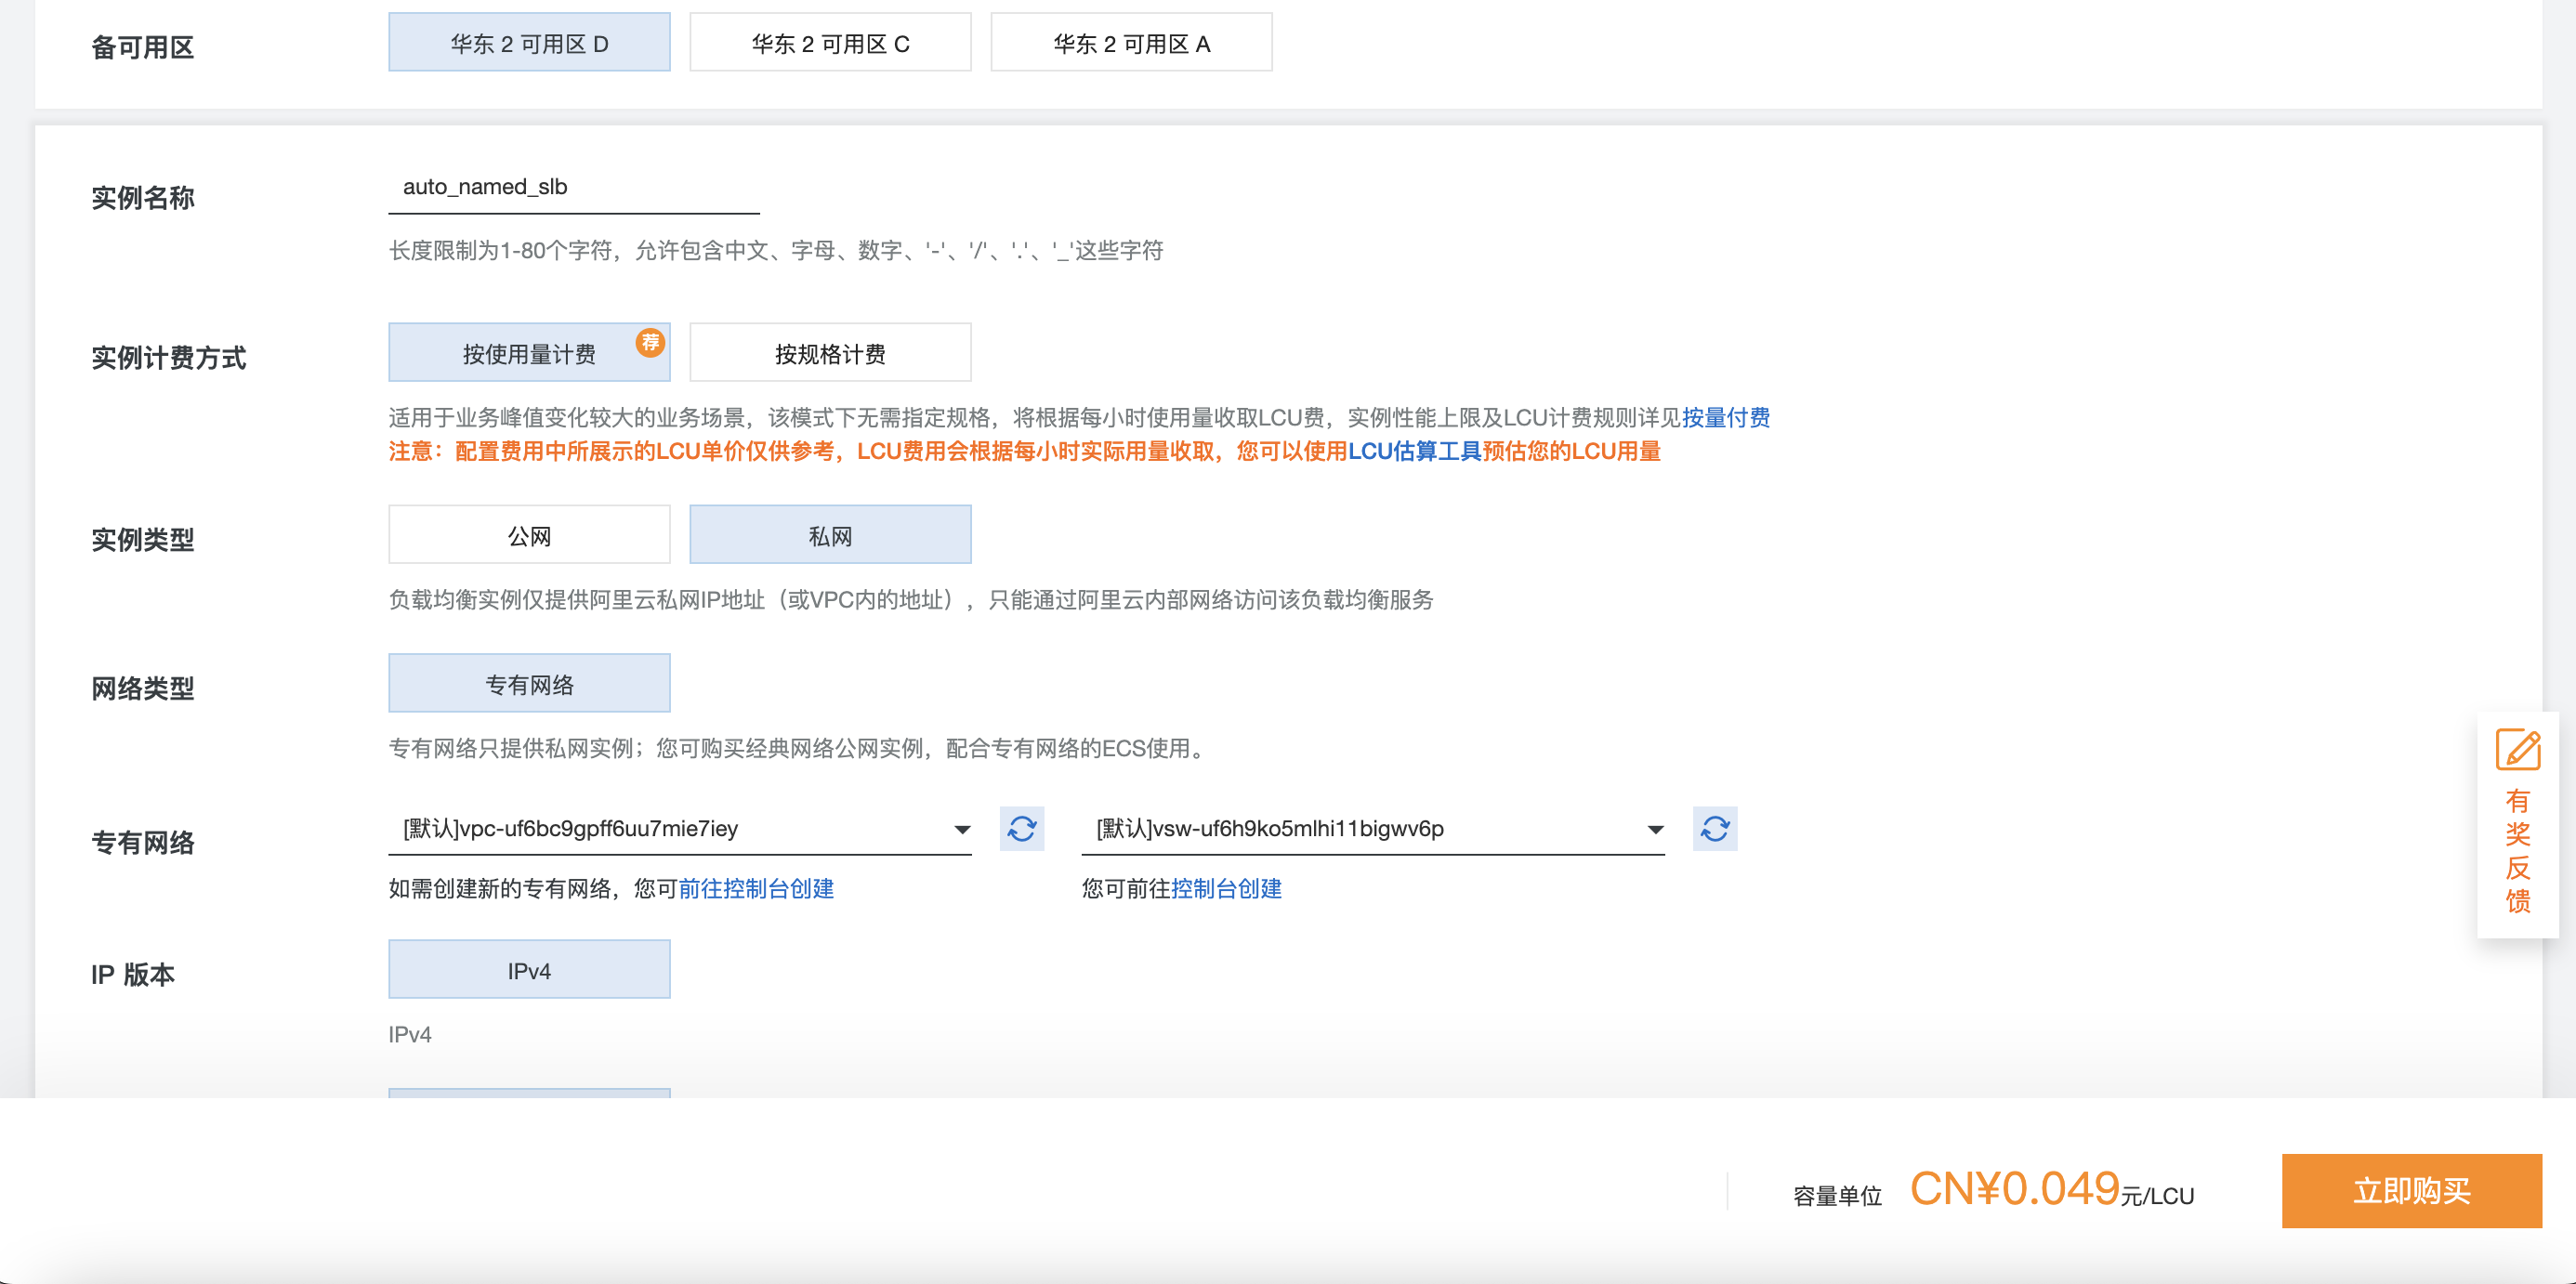The height and width of the screenshot is (1284, 2576).
Task: Click the recommended badge on pay-by-usage
Action: pyautogui.click(x=650, y=343)
